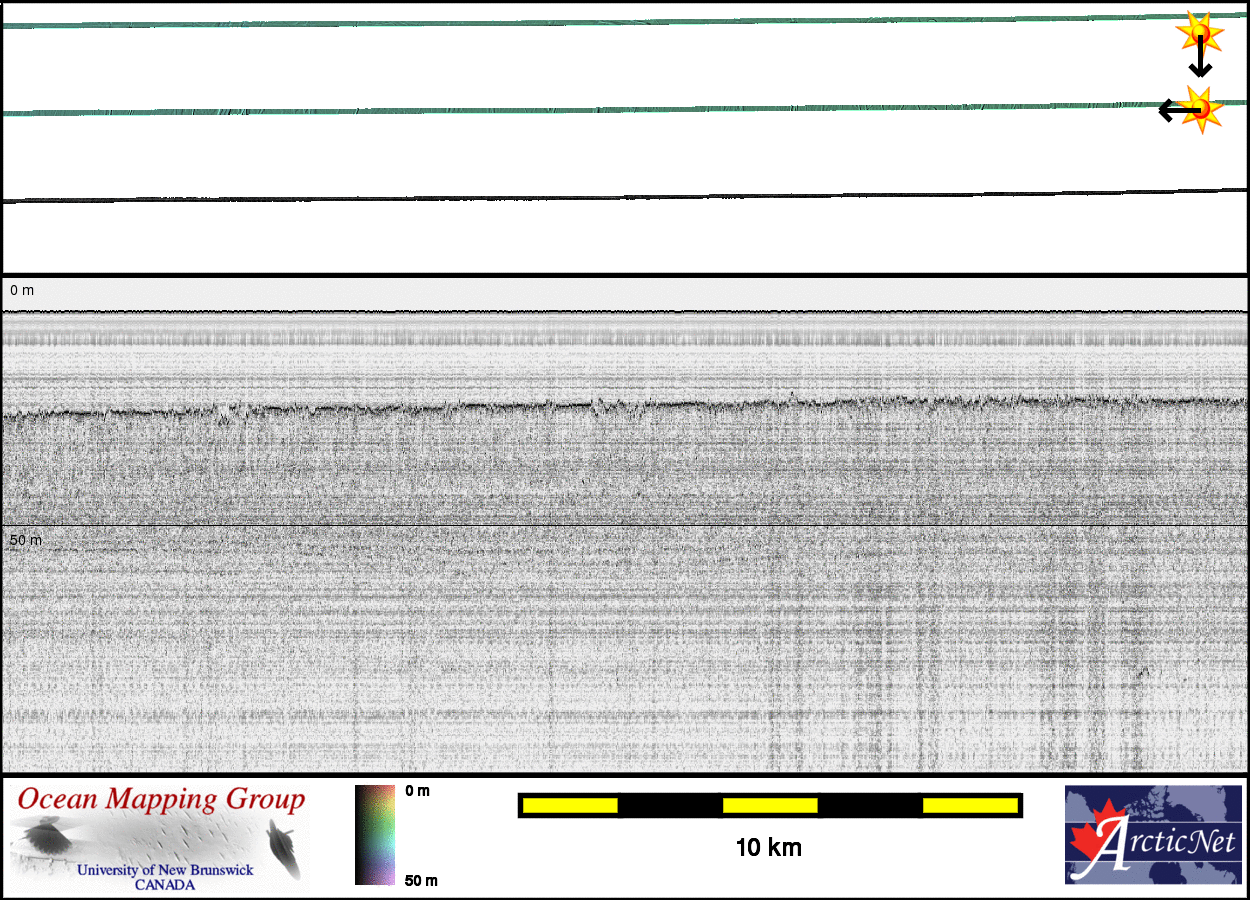Viewport: 1250px width, 900px height.
Task: Click the left-pointing black arrow
Action: pyautogui.click(x=1170, y=110)
